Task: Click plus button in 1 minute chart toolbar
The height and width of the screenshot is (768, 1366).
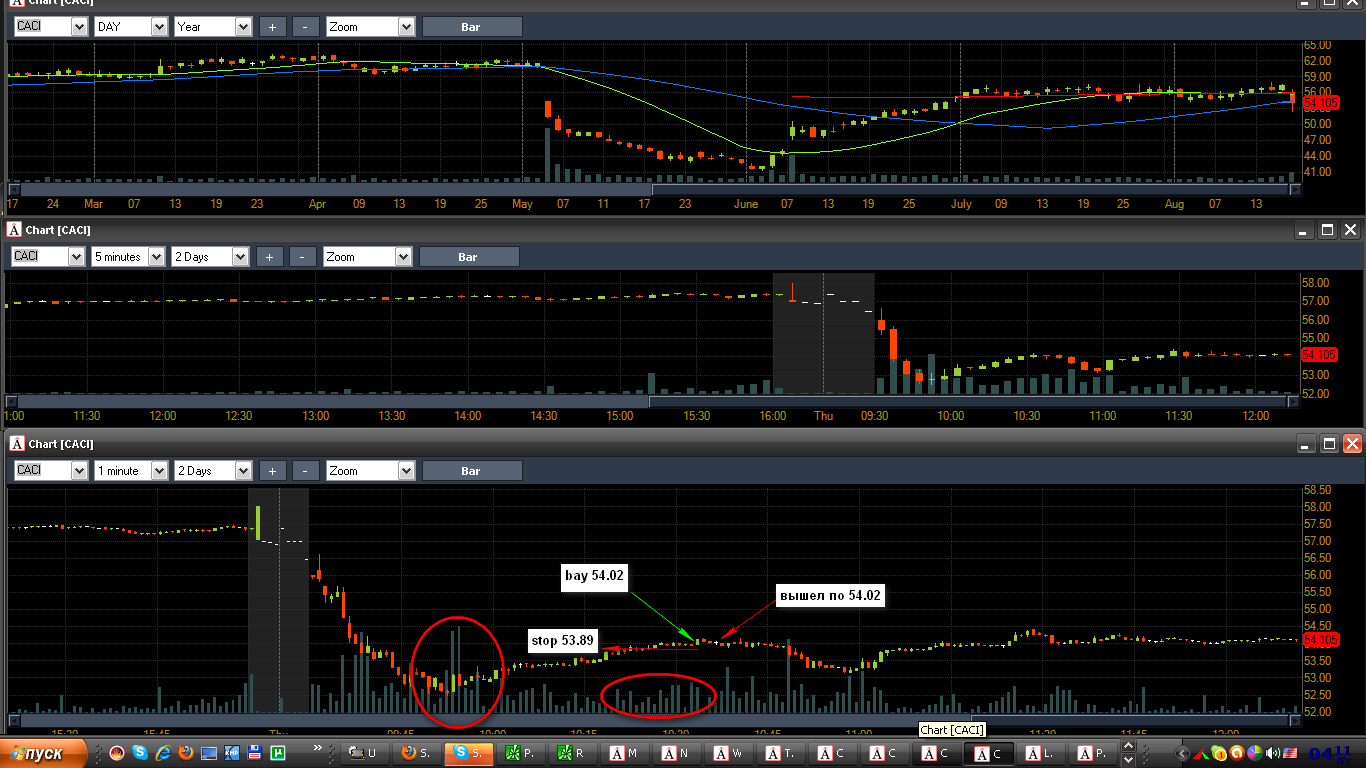Action: pos(272,471)
